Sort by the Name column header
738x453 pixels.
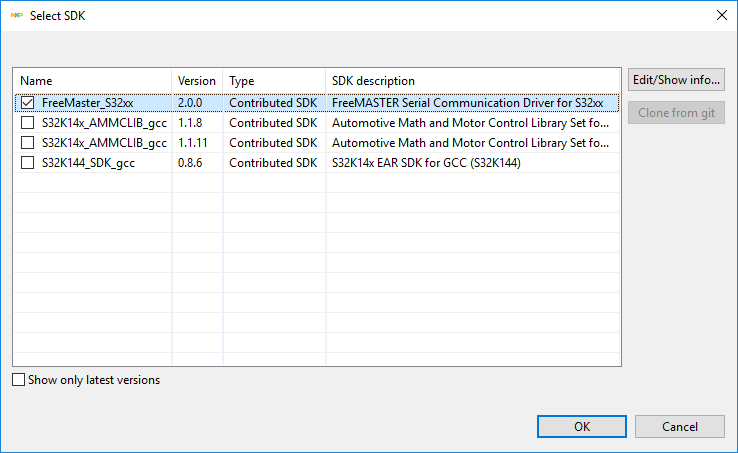pyautogui.click(x=90, y=80)
